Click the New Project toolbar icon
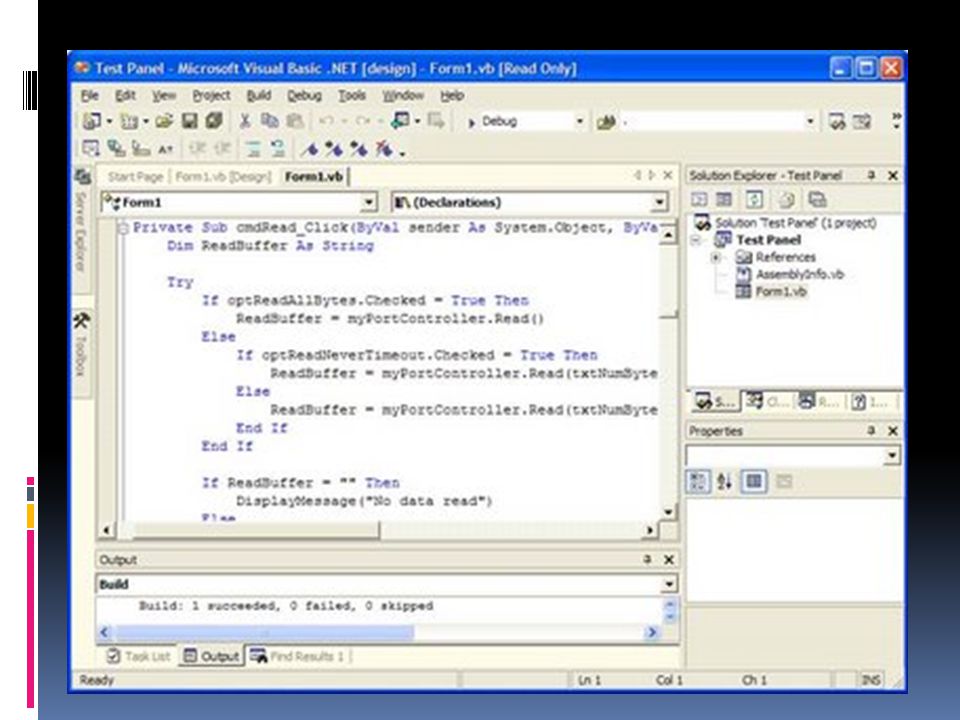 tap(92, 121)
